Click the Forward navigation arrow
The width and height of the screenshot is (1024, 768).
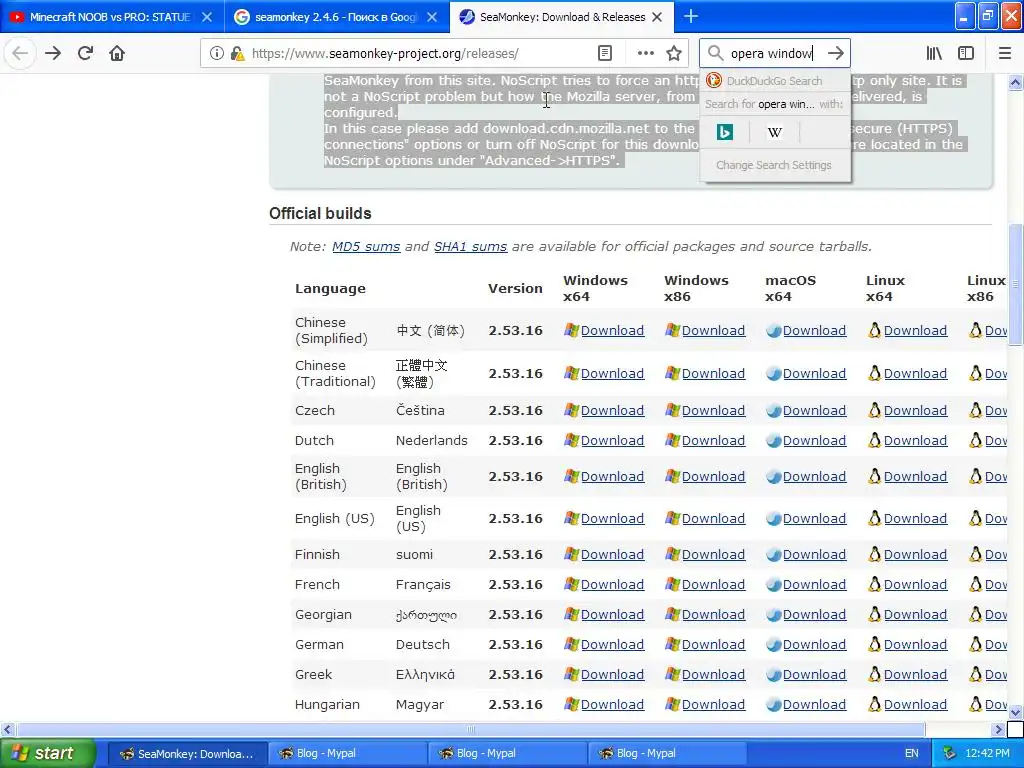point(53,53)
